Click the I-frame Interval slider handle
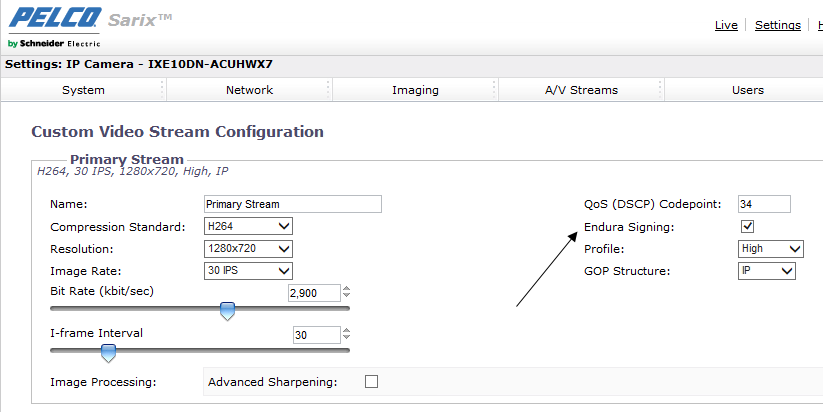Image resolution: width=823 pixels, height=412 pixels. click(108, 352)
